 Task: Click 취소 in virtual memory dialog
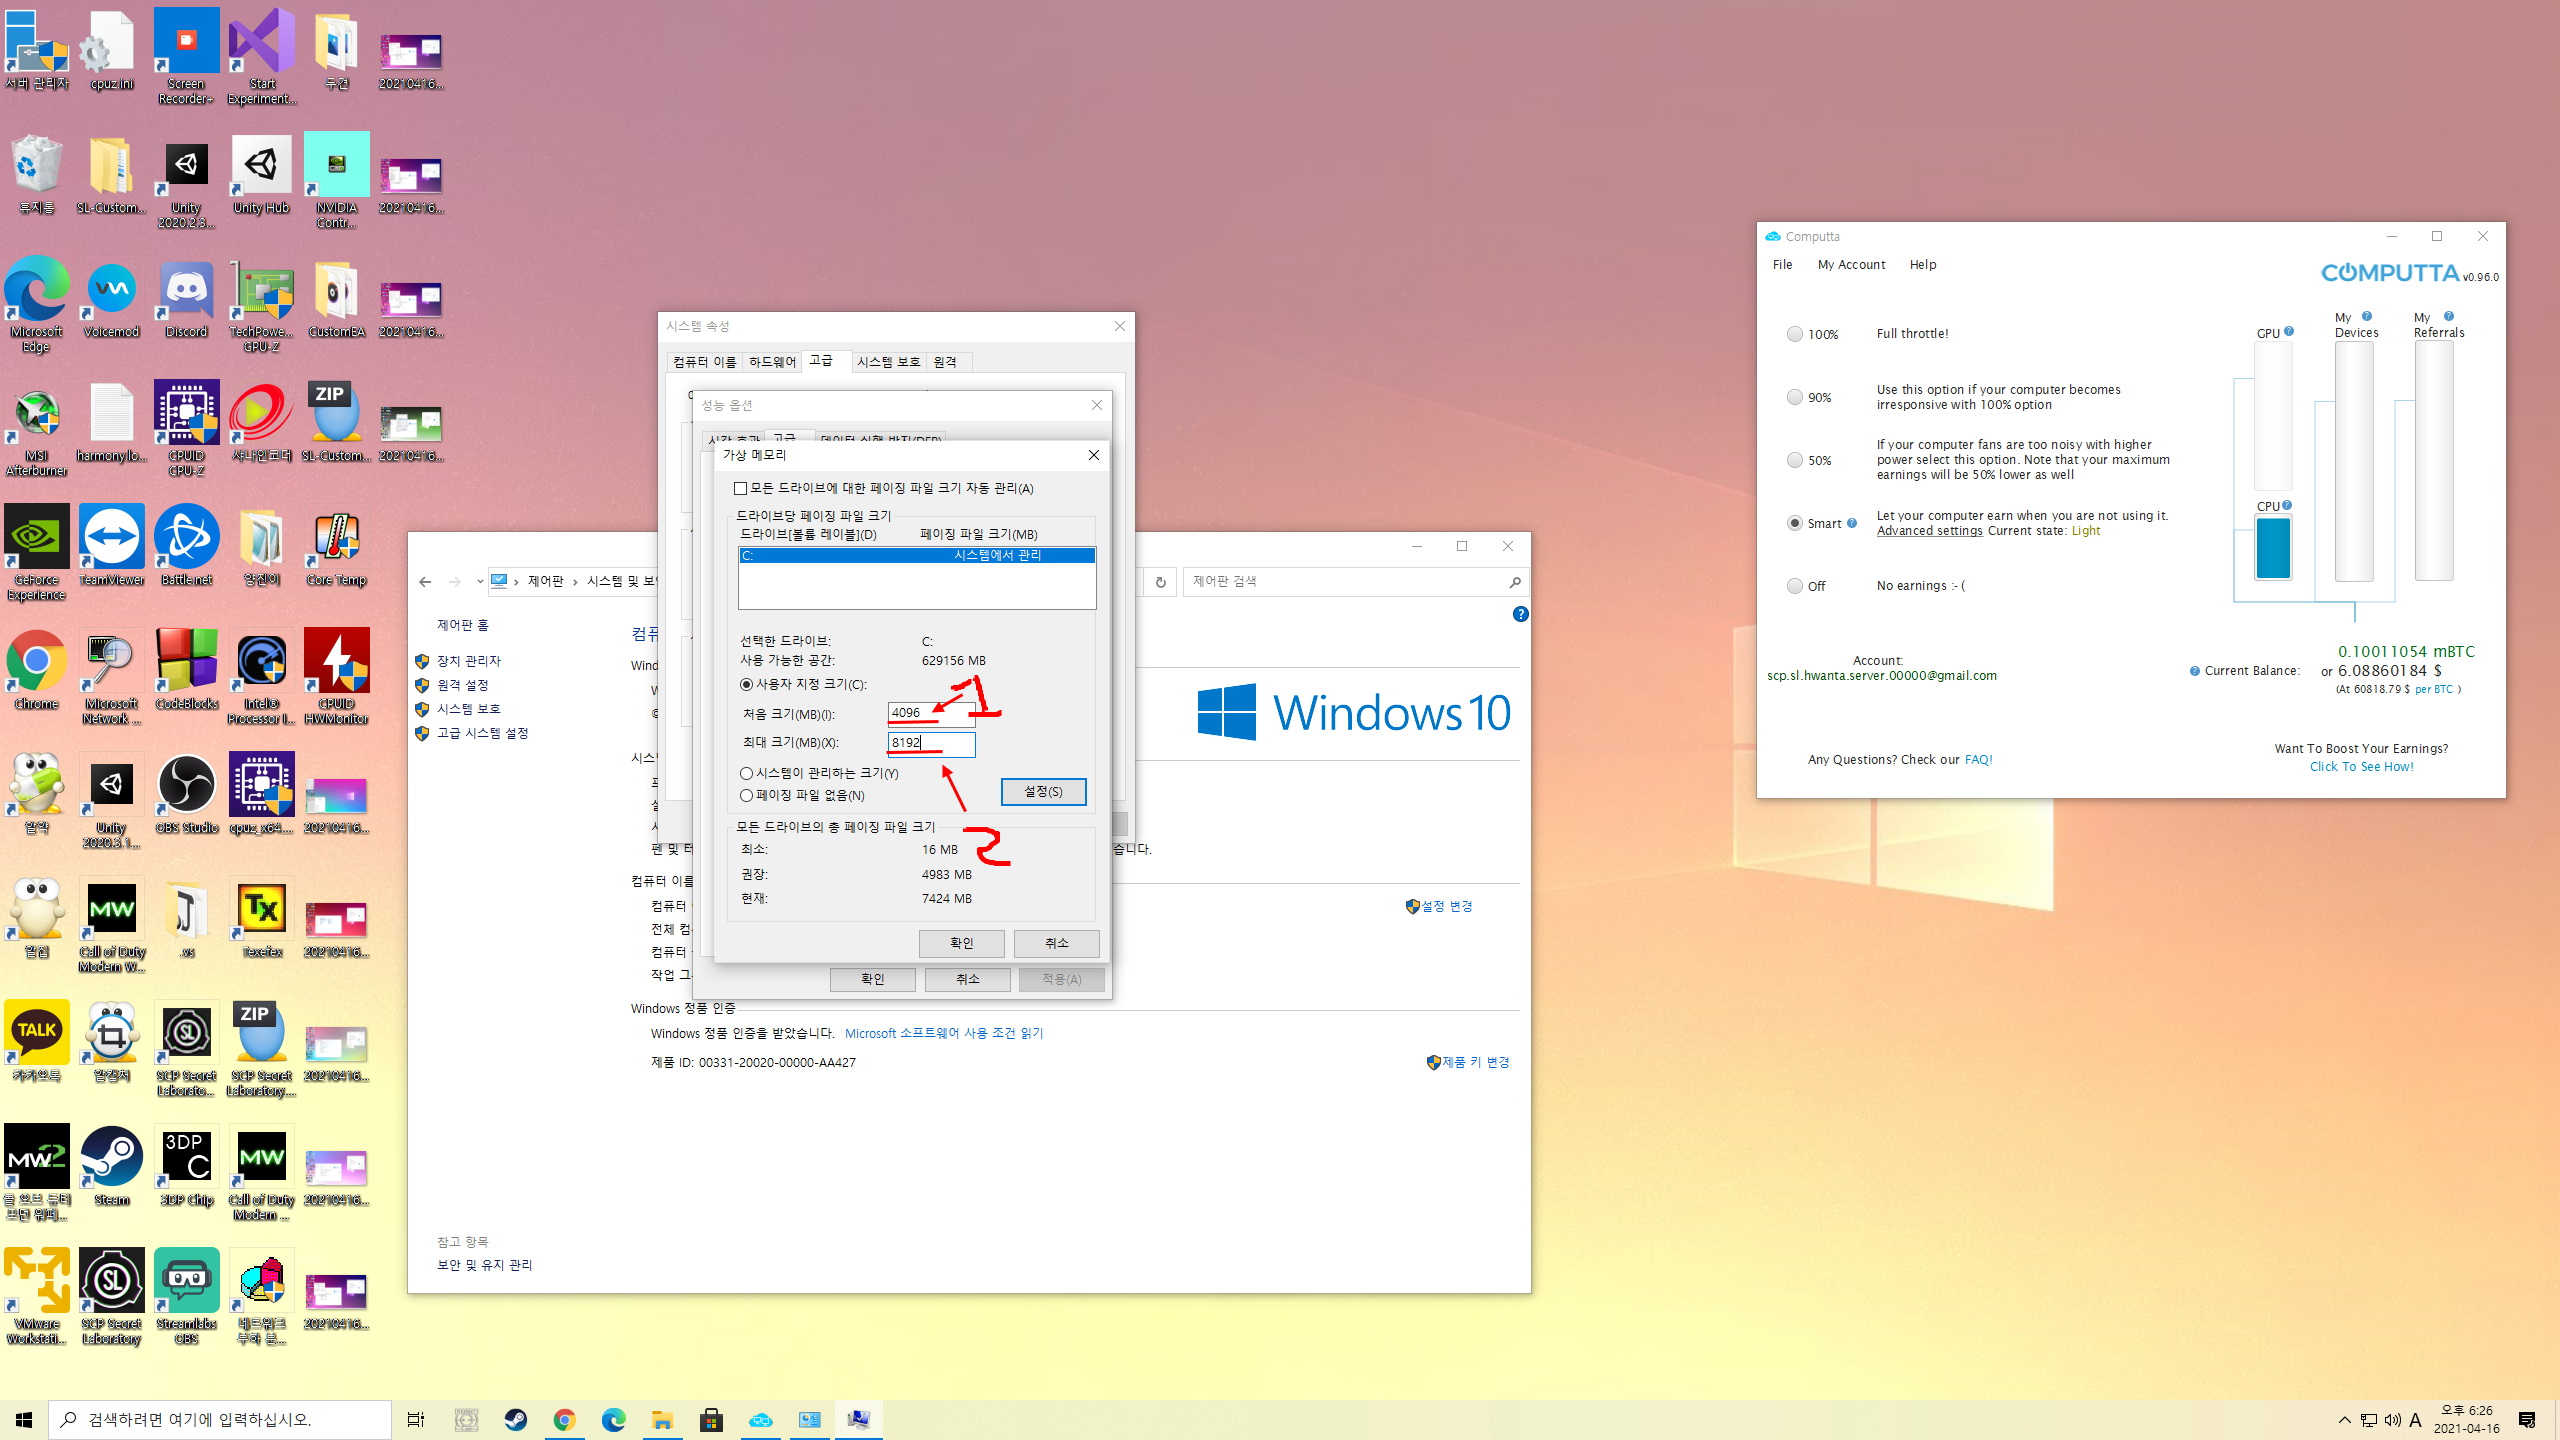point(1056,944)
